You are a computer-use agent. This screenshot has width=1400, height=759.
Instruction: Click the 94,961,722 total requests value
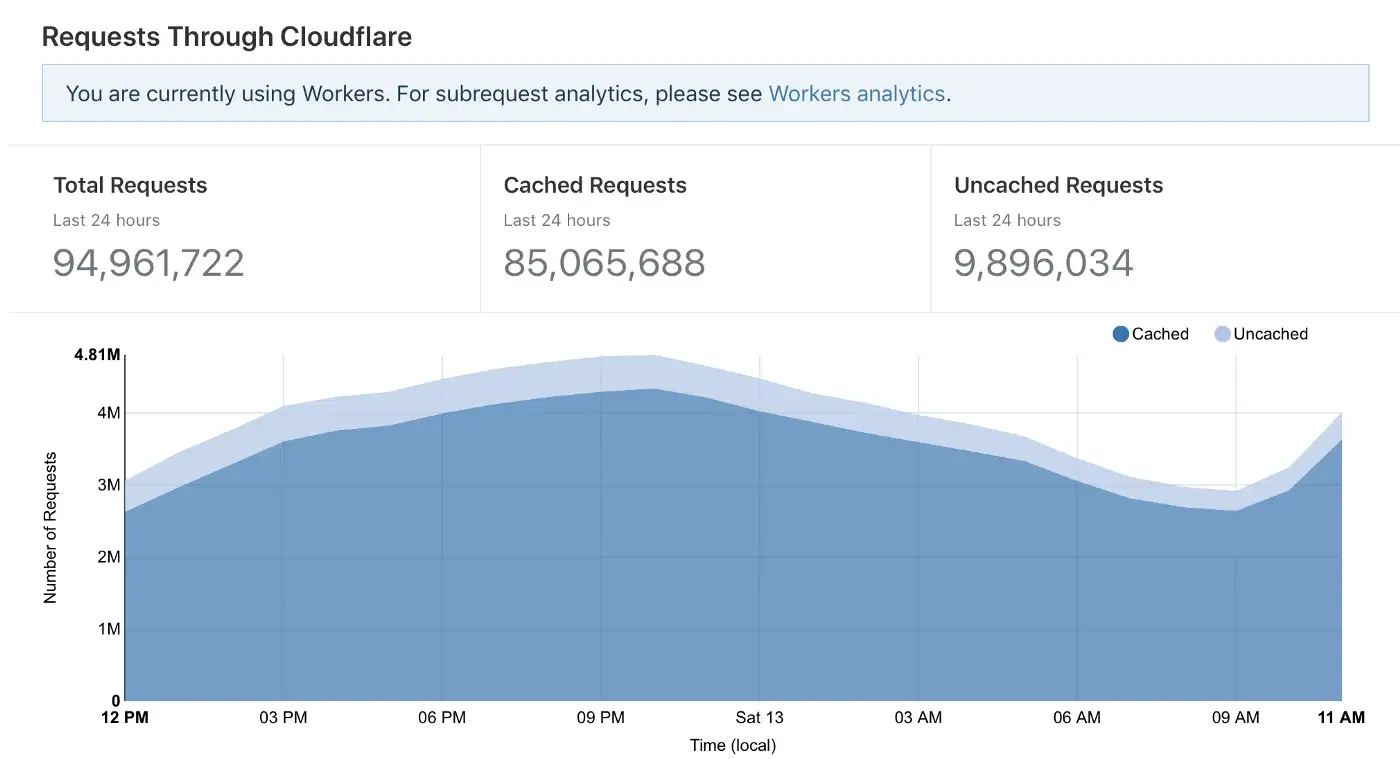click(x=148, y=262)
